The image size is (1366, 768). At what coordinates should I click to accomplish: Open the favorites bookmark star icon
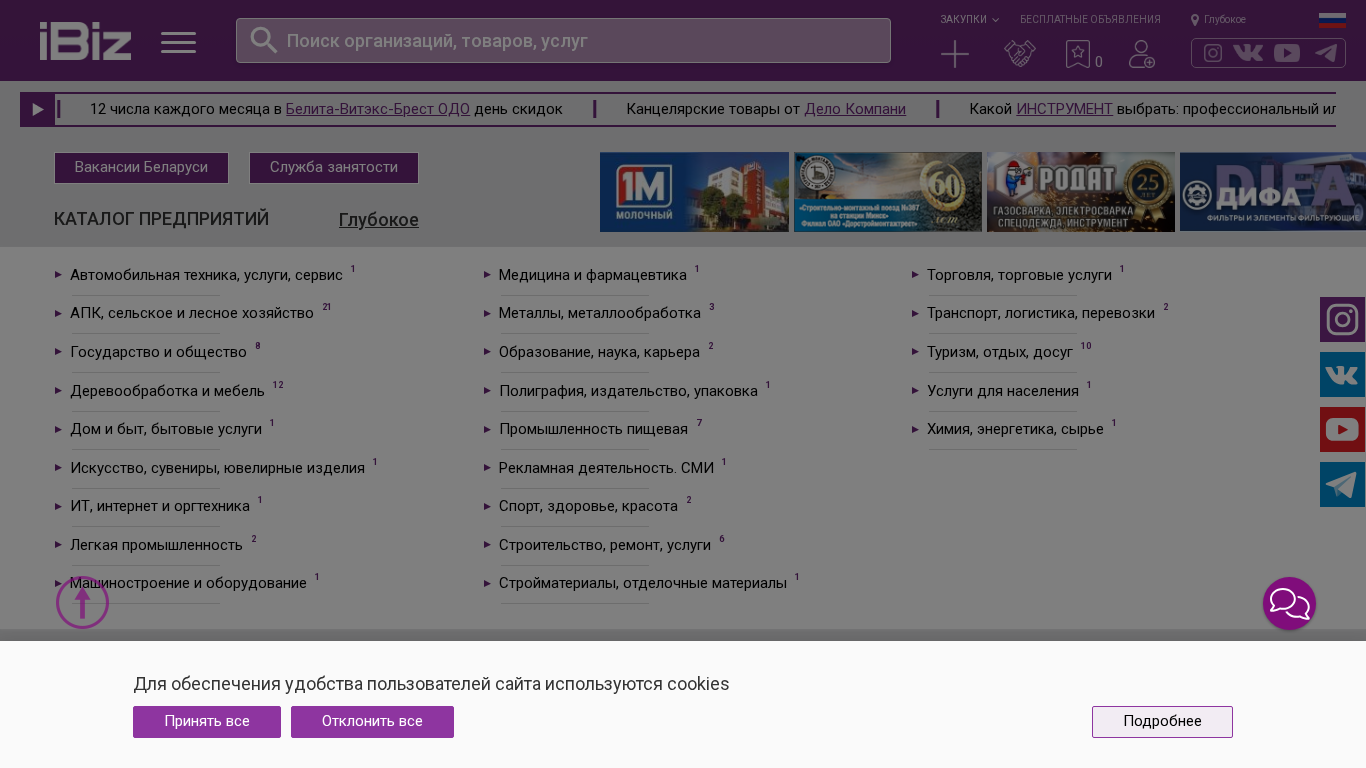click(1077, 54)
